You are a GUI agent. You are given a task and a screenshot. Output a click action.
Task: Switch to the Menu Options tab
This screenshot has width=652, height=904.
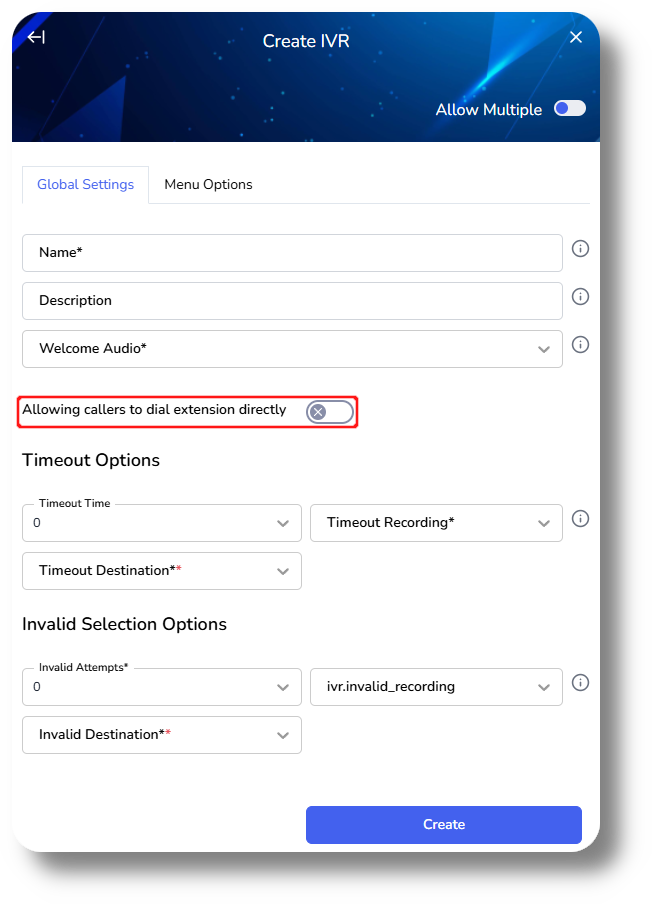(x=208, y=184)
